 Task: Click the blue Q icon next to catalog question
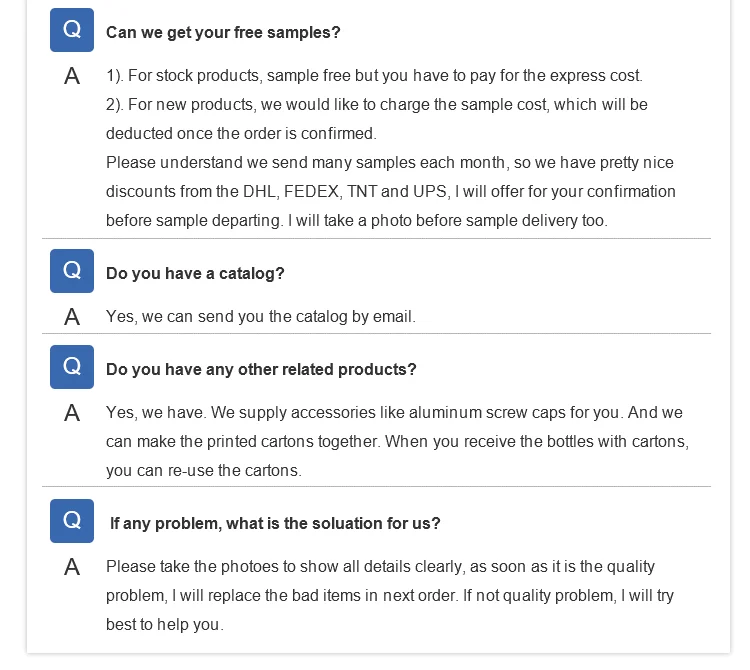pos(72,271)
